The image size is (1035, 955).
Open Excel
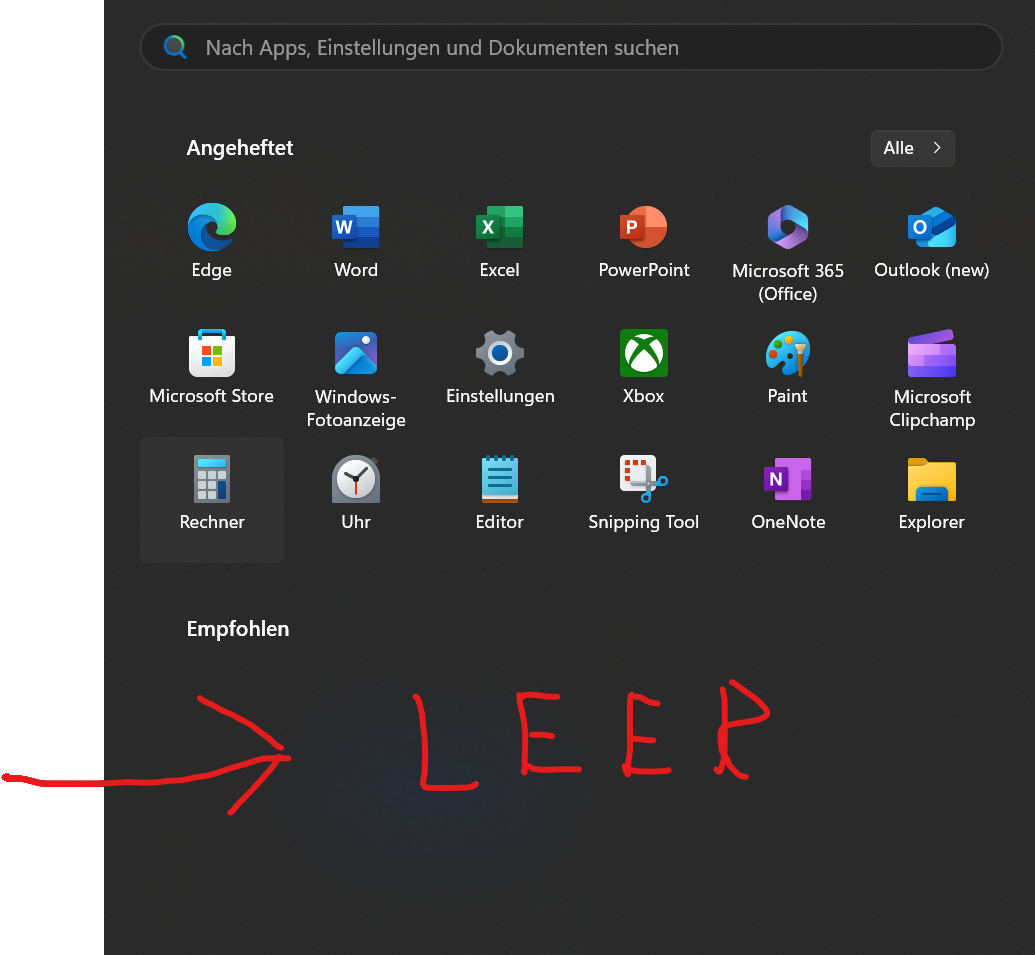point(500,241)
